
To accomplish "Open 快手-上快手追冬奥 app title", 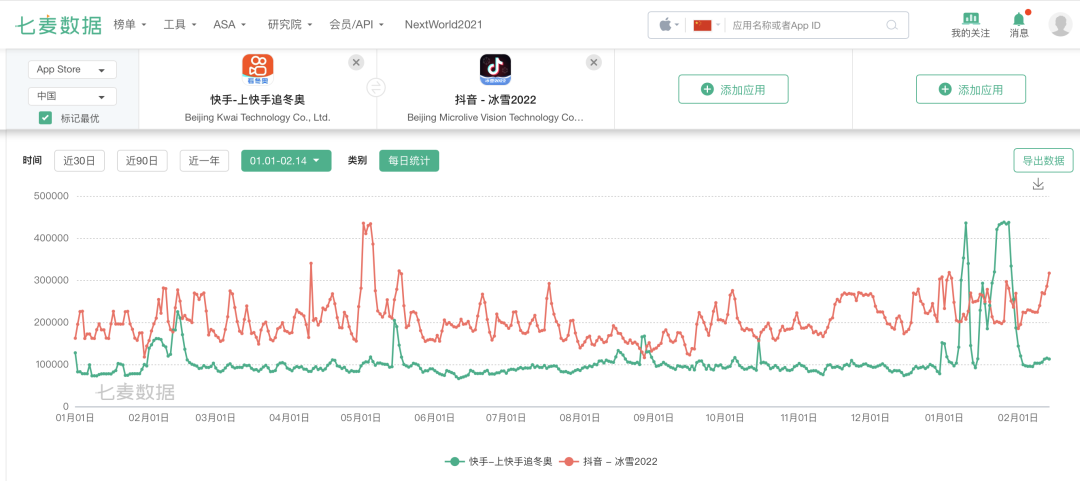I will 257,100.
